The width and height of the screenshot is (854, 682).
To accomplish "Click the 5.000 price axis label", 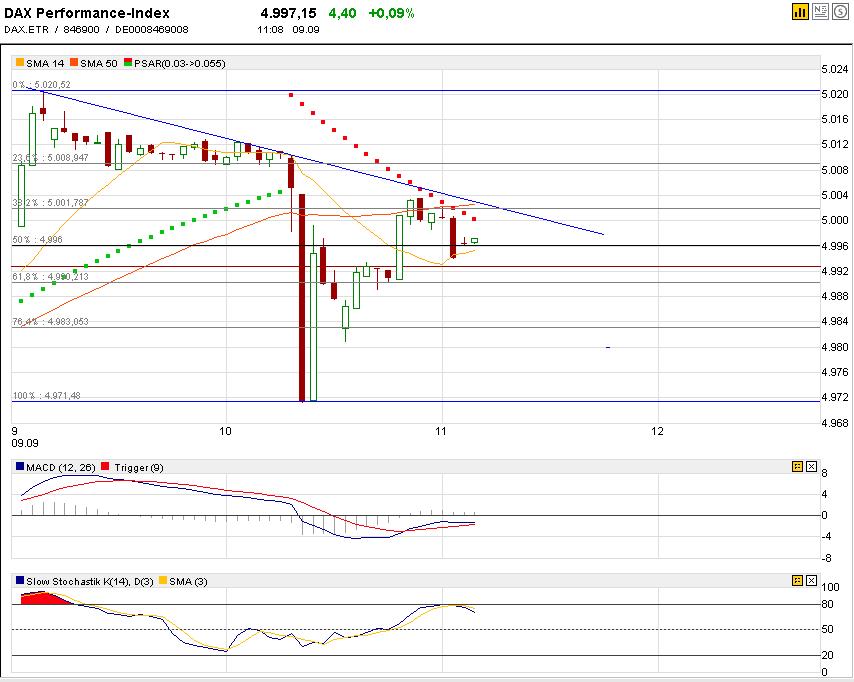I will tap(835, 220).
